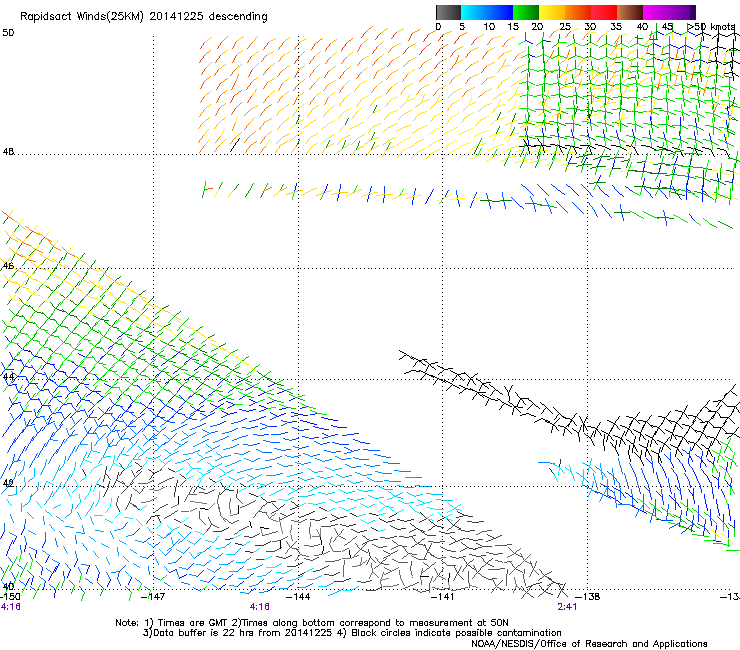Click the longitude label -150

click(x=10, y=597)
